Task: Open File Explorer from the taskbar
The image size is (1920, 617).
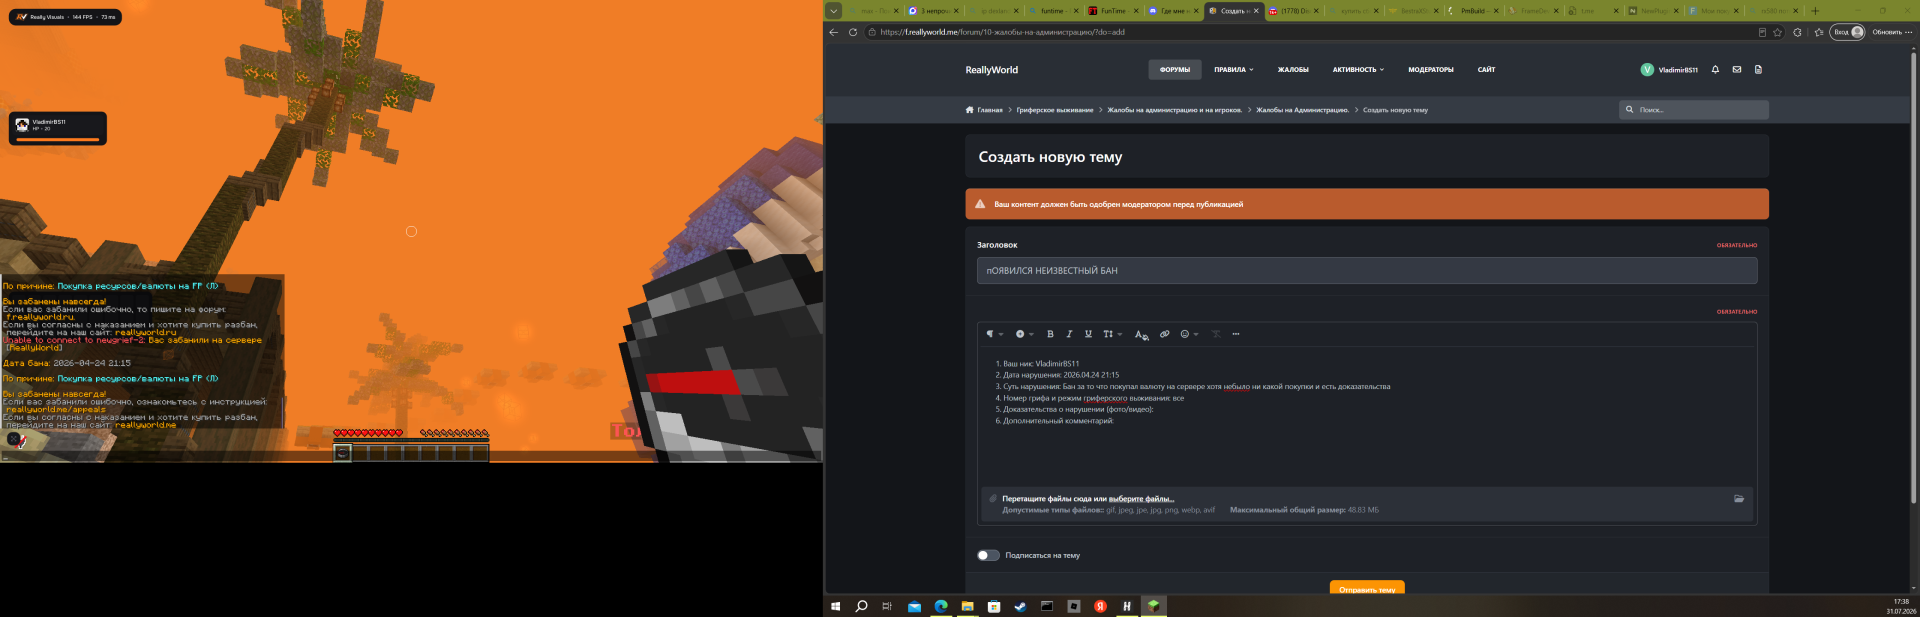Action: pos(967,606)
